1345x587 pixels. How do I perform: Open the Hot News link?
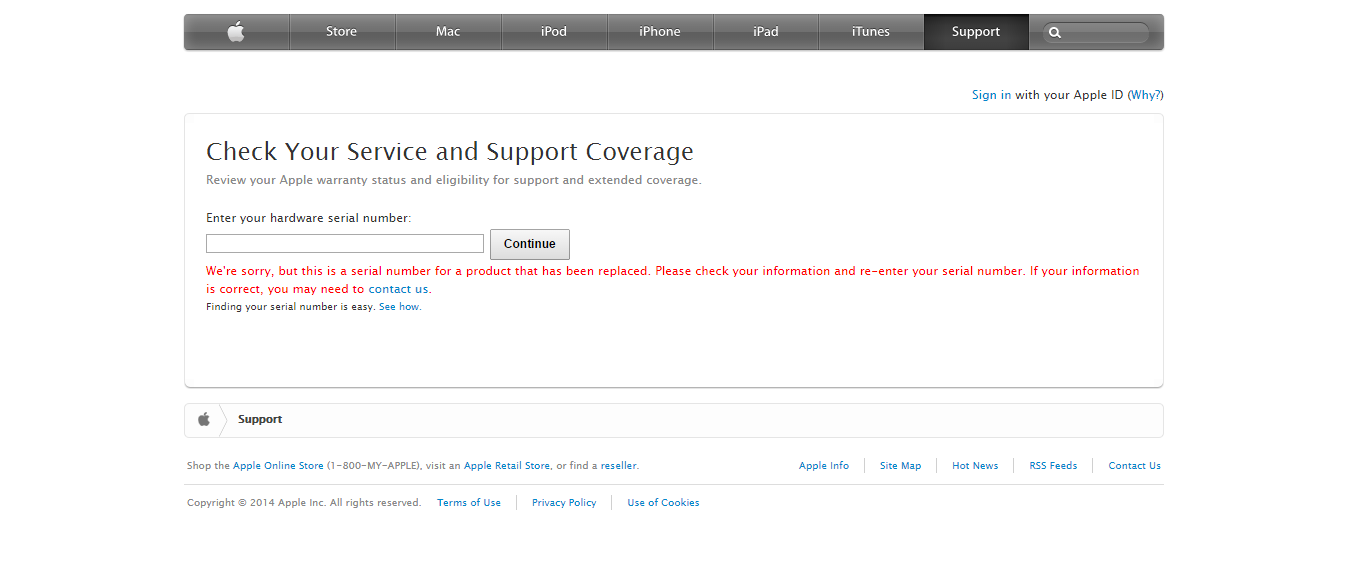pyautogui.click(x=975, y=466)
